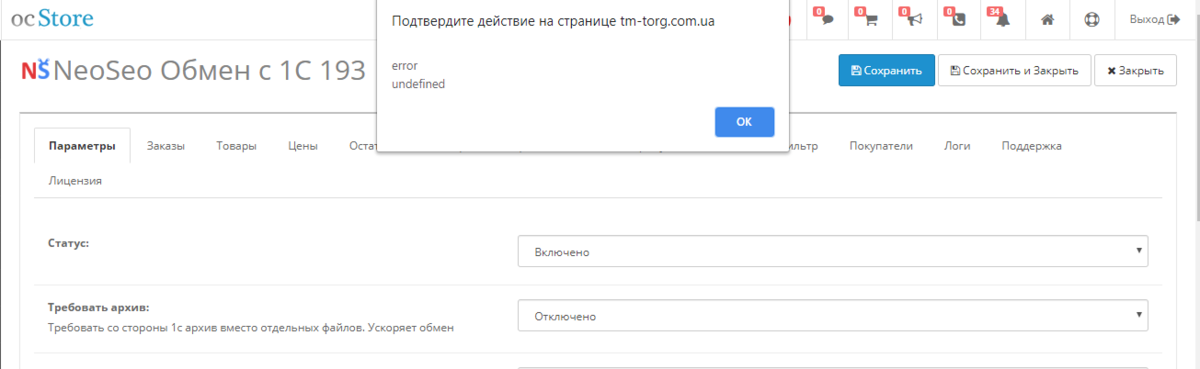1200x369 pixels.
Task: Click the Закрыть button
Action: coord(1135,71)
